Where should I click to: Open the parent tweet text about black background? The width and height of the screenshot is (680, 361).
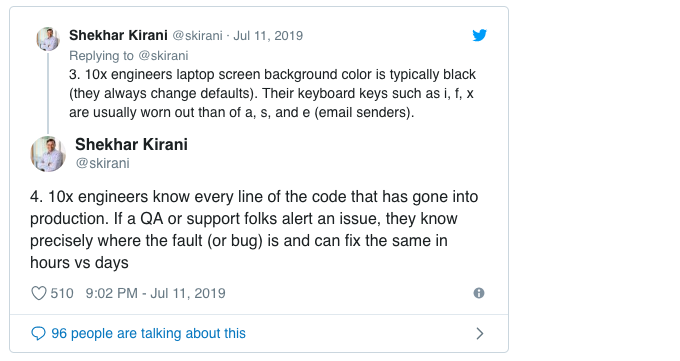click(x=272, y=93)
